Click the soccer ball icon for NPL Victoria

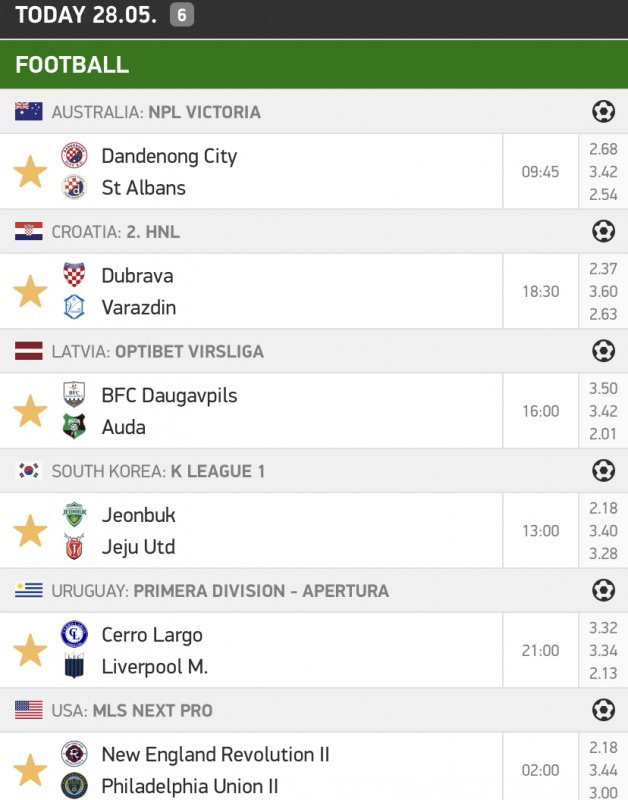point(603,111)
